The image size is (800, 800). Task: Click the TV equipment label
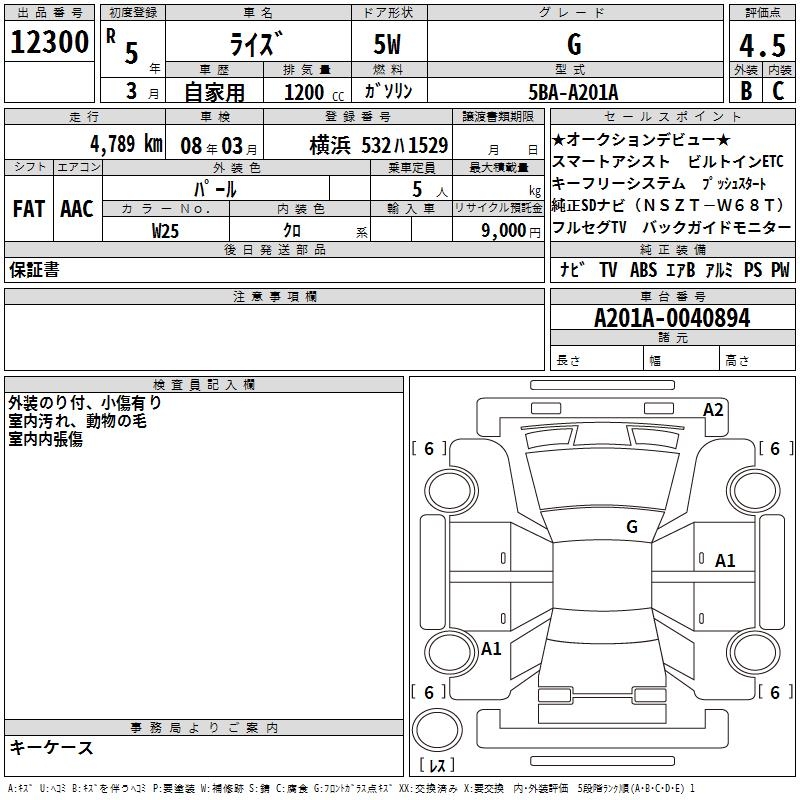(608, 269)
